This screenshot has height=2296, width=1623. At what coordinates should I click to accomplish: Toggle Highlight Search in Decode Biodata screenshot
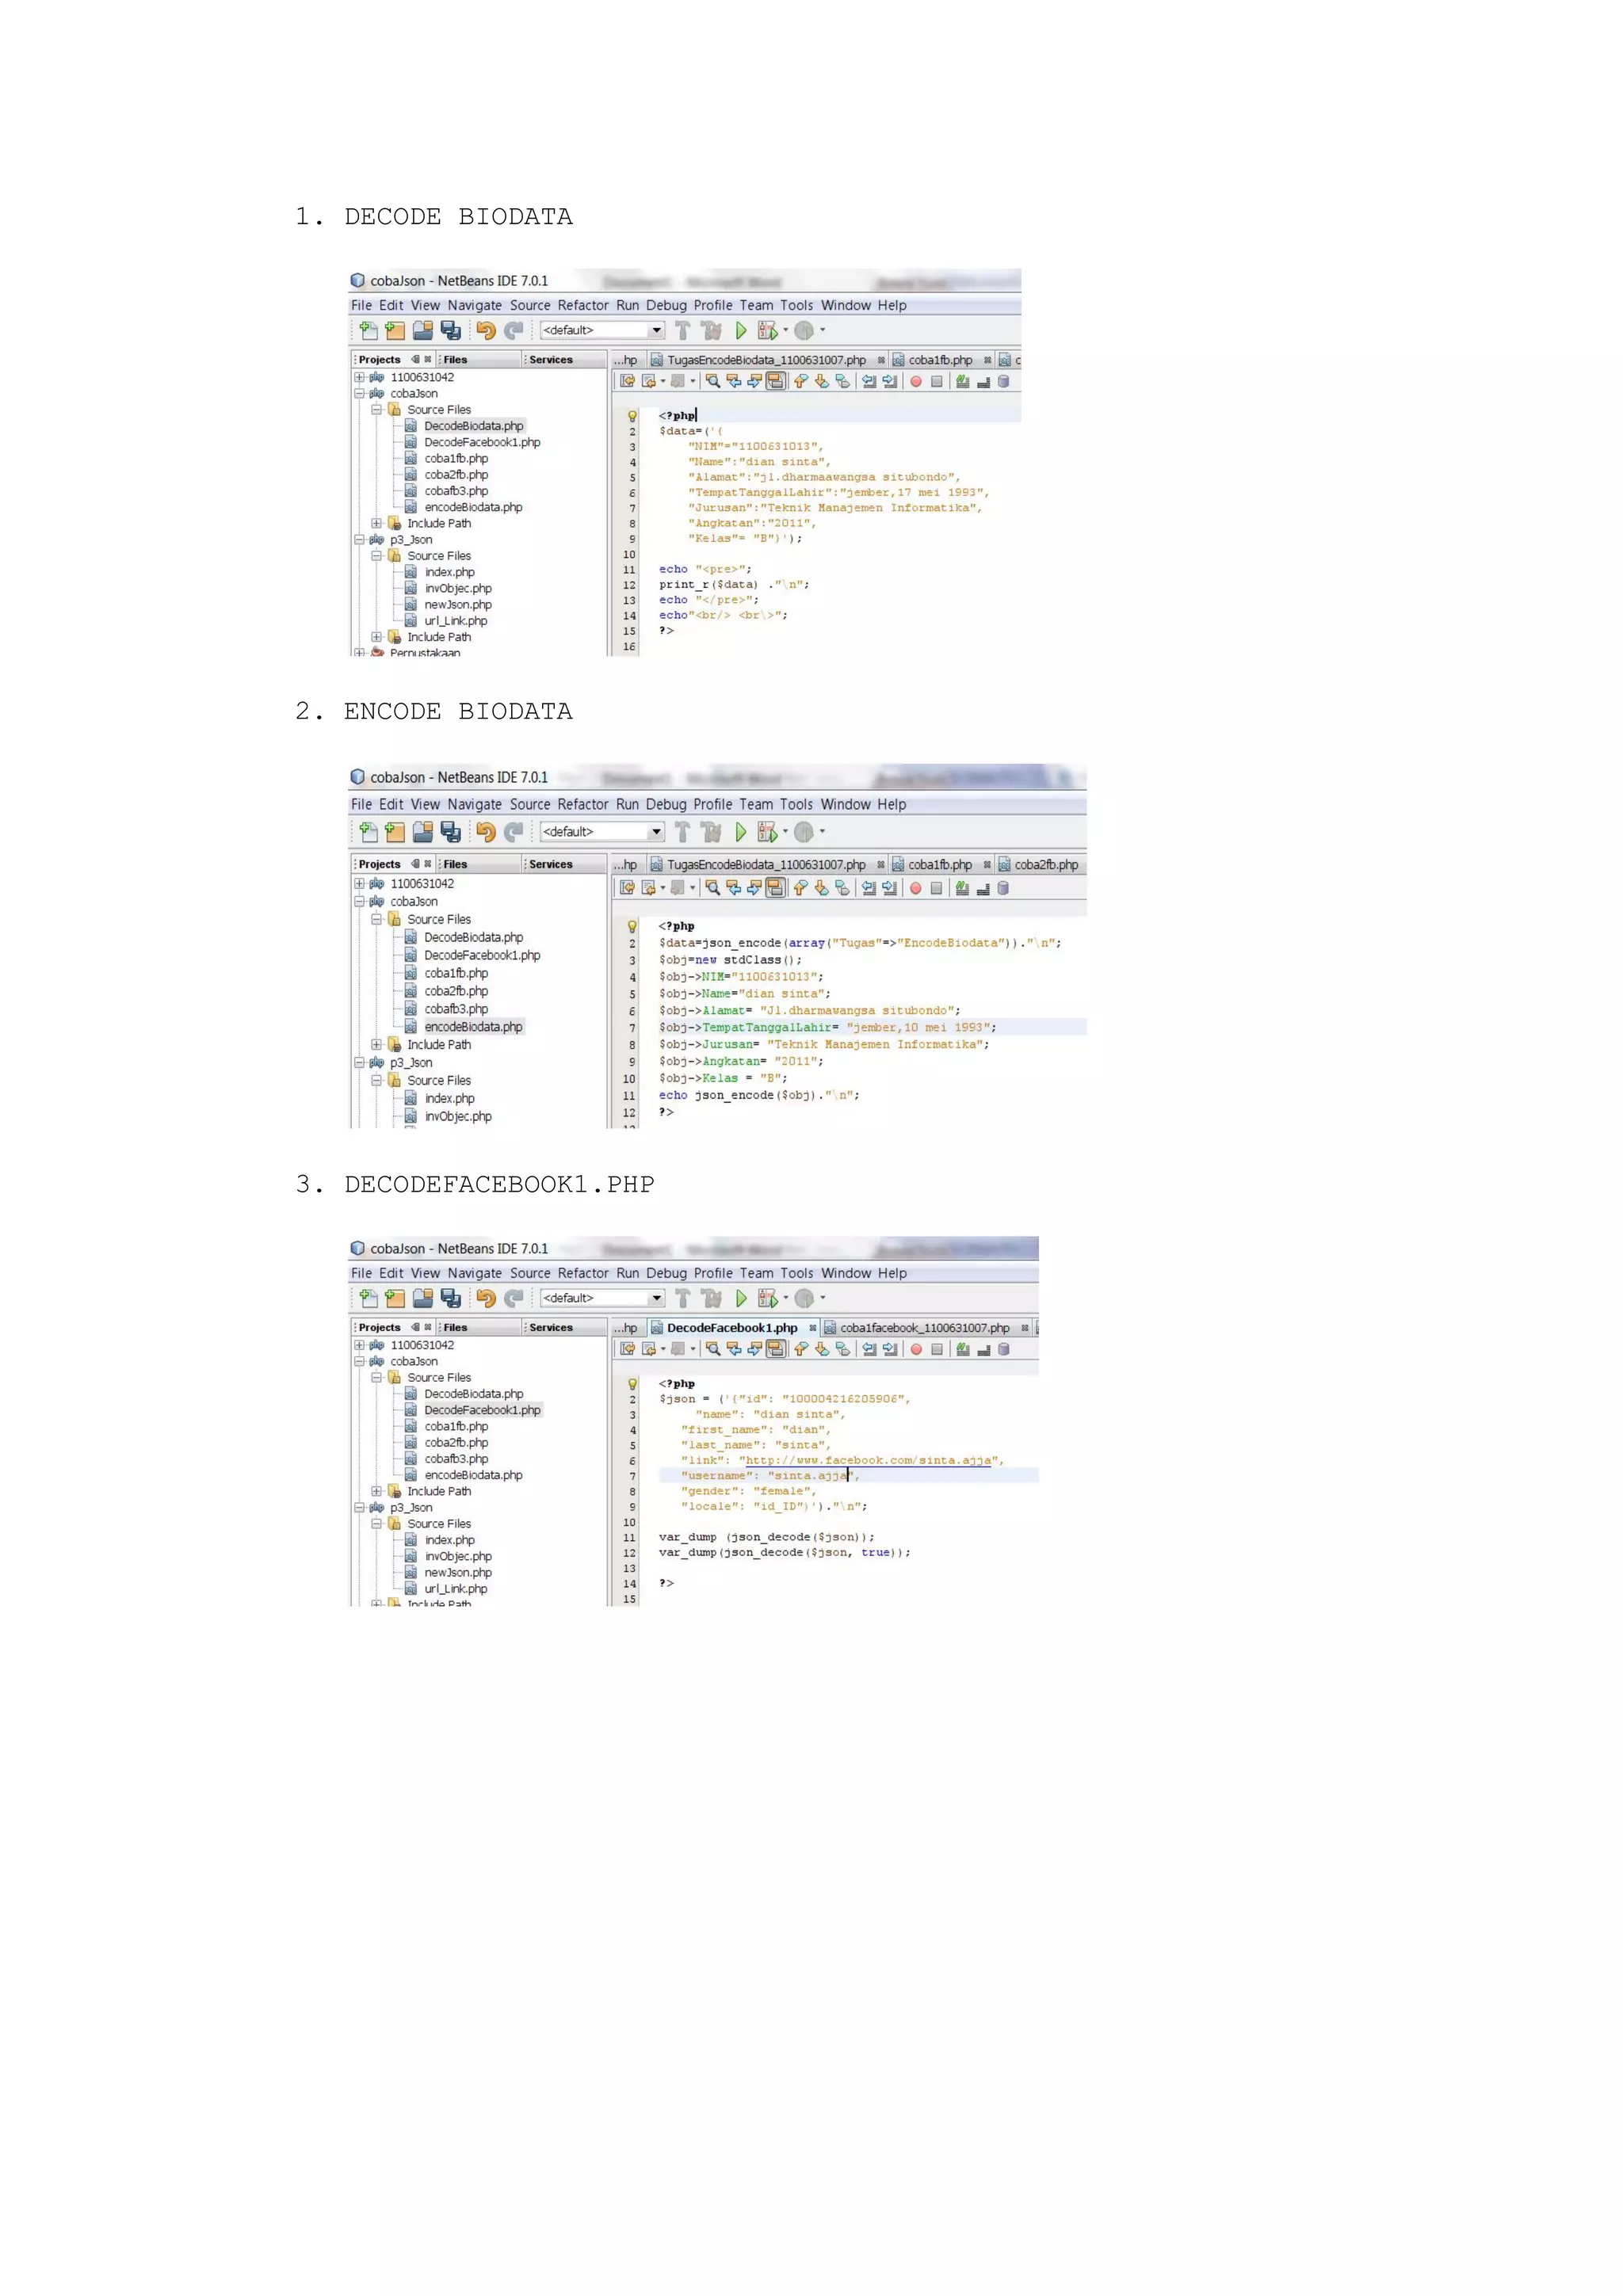(x=775, y=381)
